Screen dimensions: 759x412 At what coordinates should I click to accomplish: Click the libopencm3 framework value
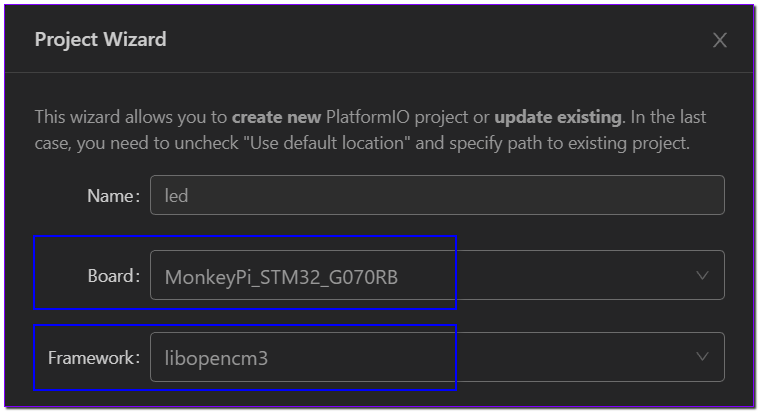click(216, 358)
